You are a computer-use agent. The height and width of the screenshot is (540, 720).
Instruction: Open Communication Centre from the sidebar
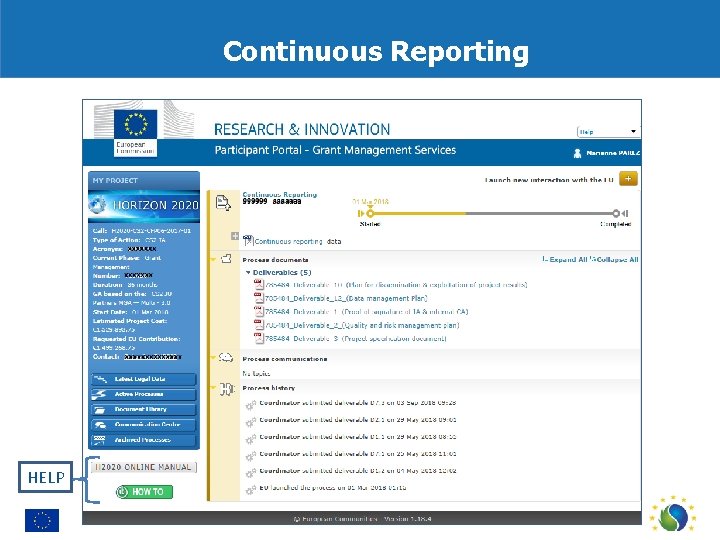tap(144, 425)
